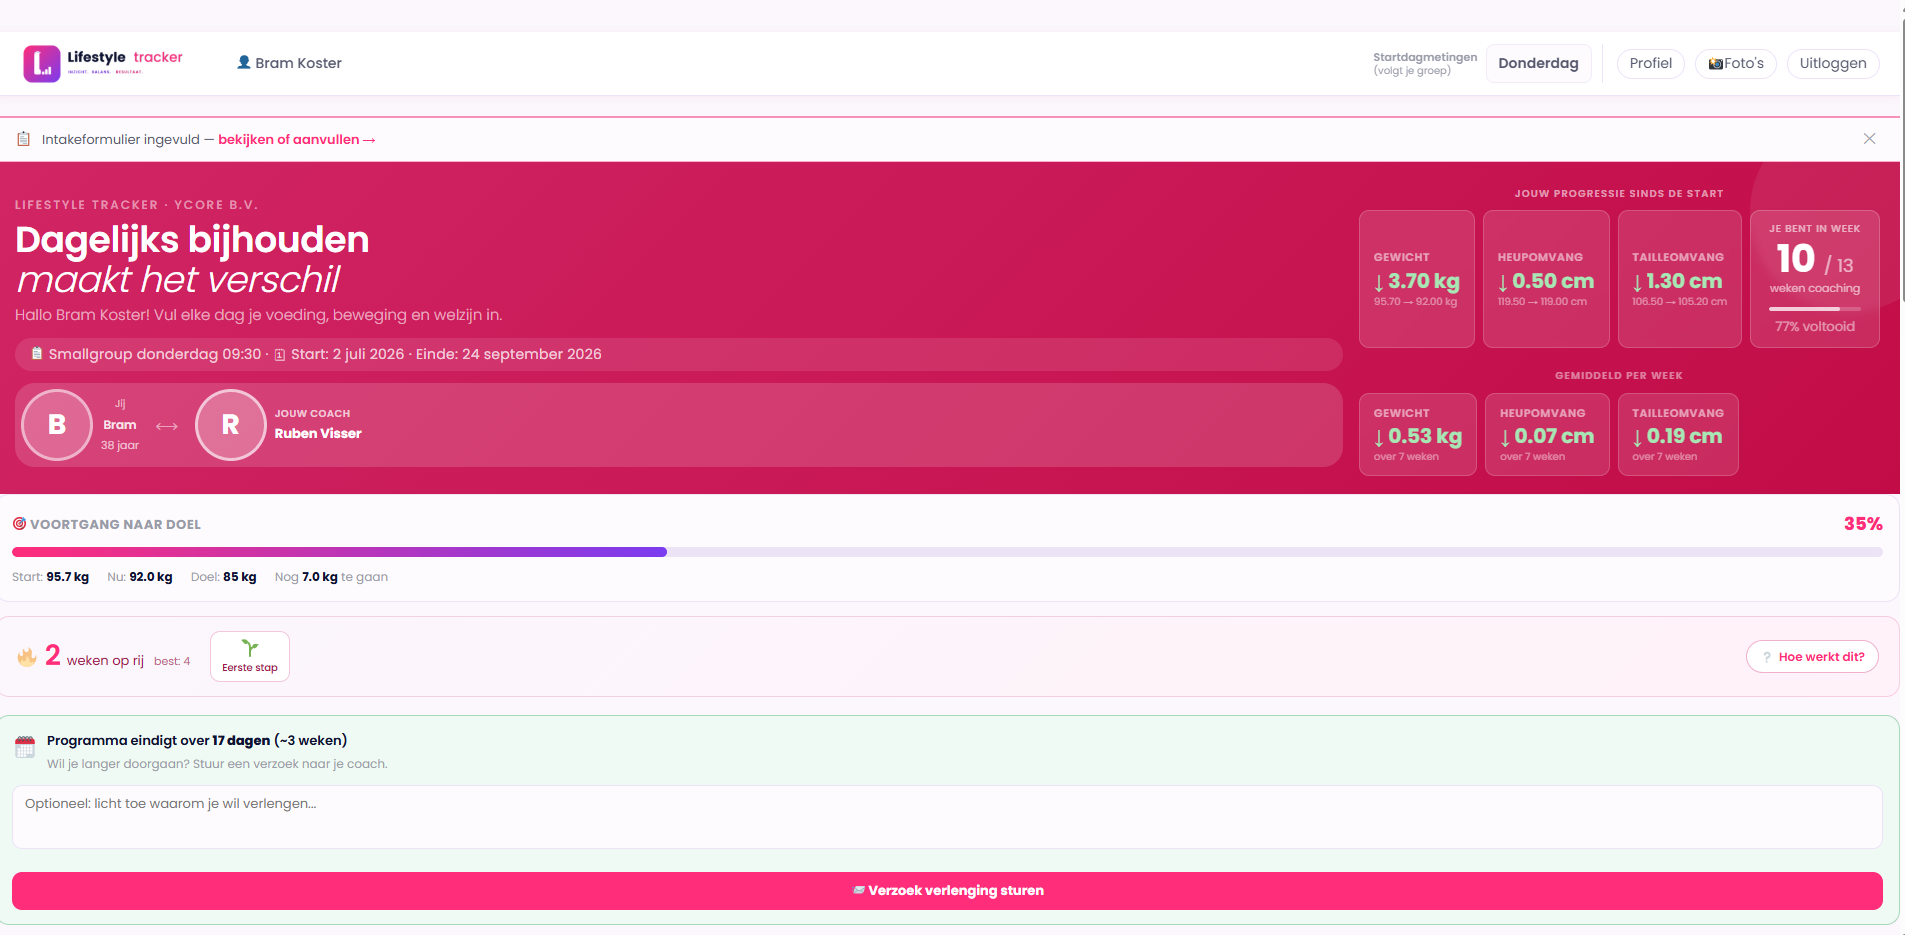Focus the optional extension reason text field
The width and height of the screenshot is (1905, 935).
point(947,817)
